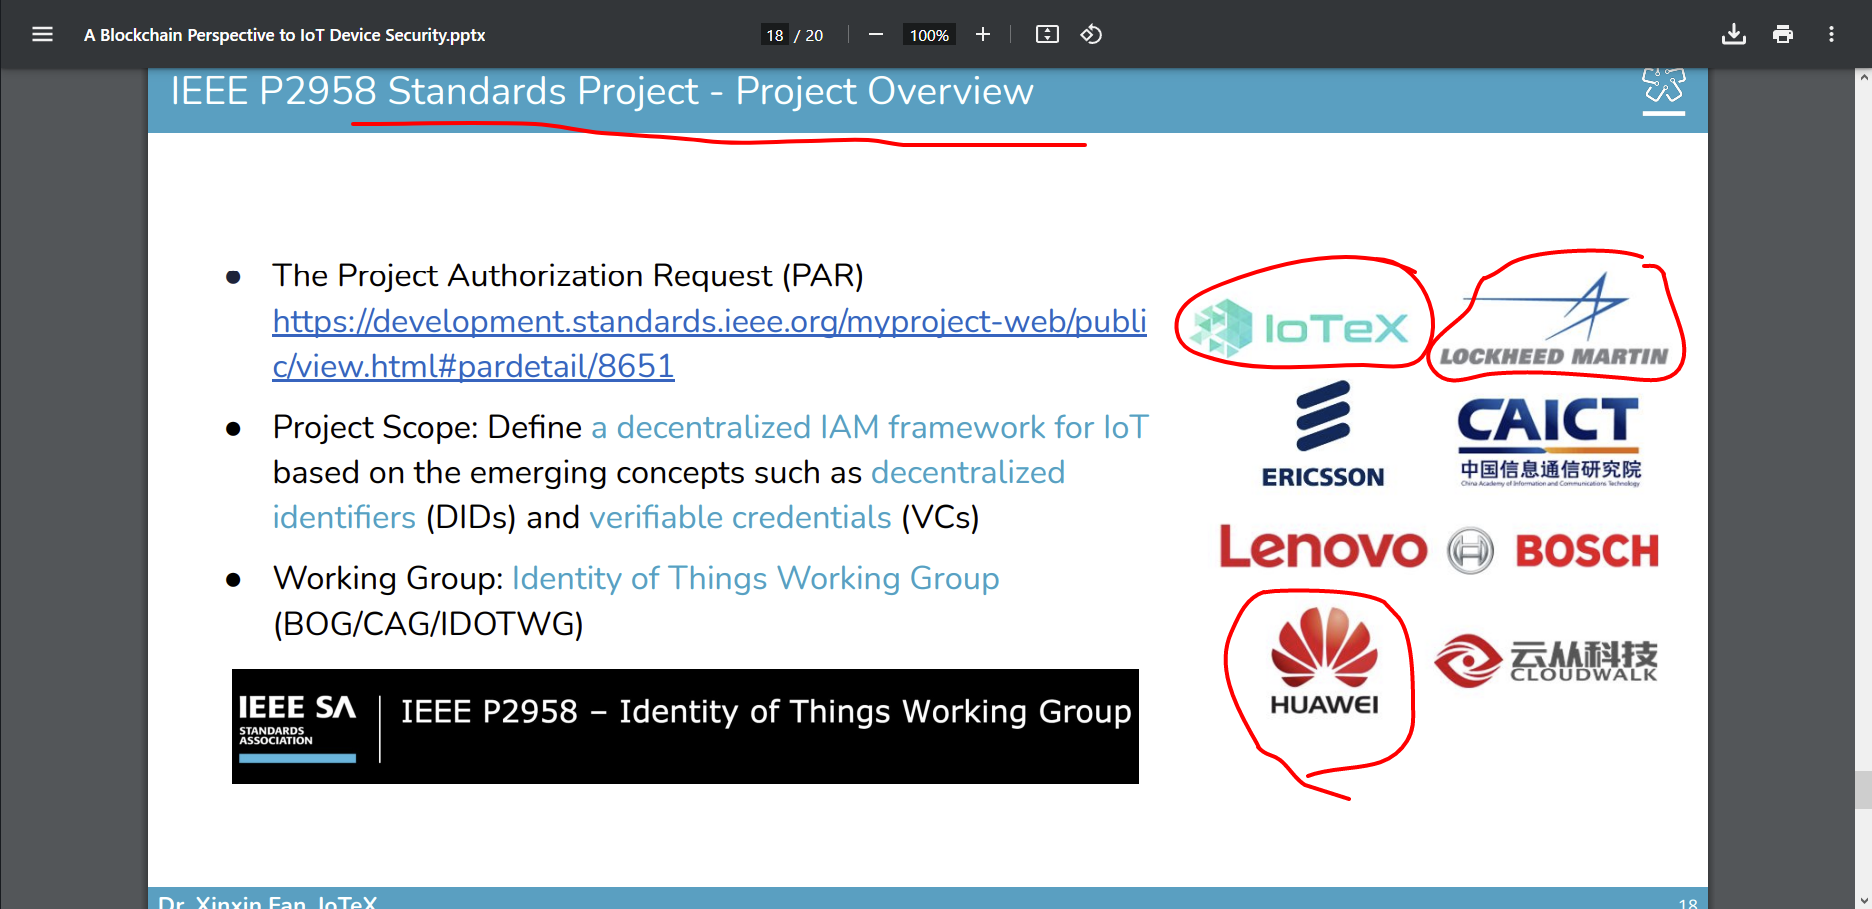Screen dimensions: 1872x909
Task: Click the total page count '/ 20'
Action: pos(809,35)
